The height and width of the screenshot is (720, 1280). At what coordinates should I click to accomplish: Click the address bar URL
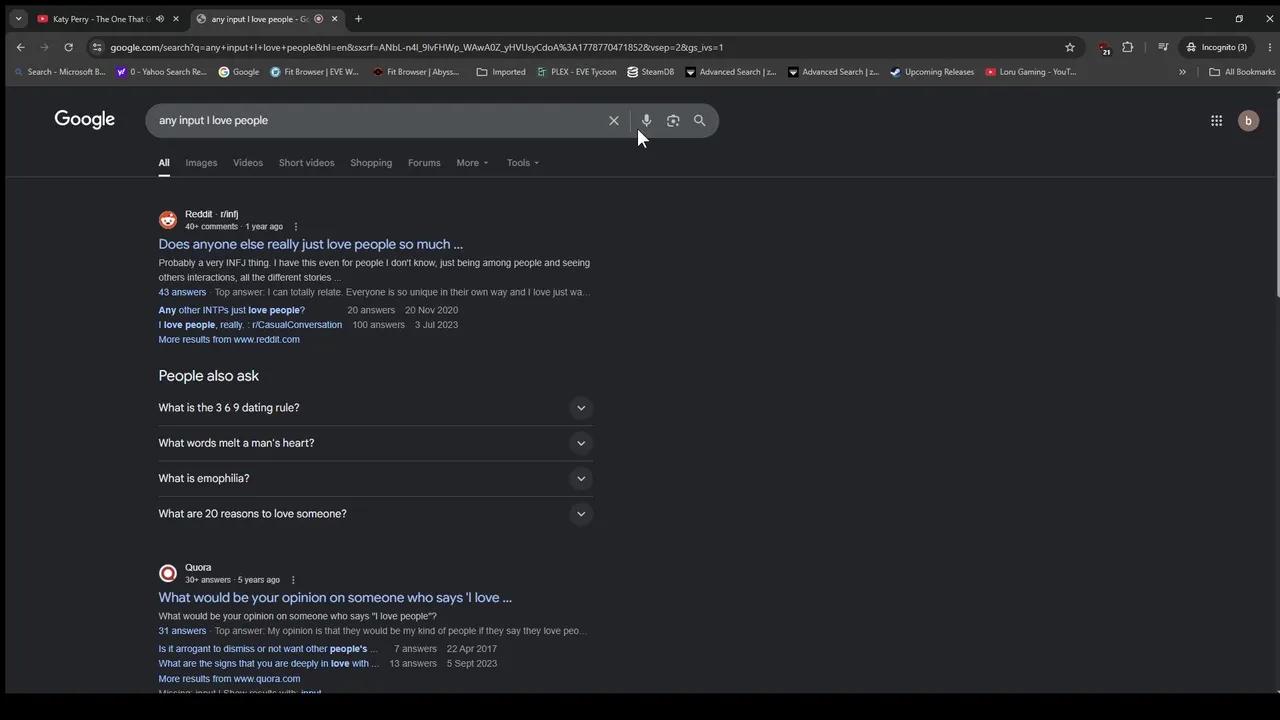[417, 47]
